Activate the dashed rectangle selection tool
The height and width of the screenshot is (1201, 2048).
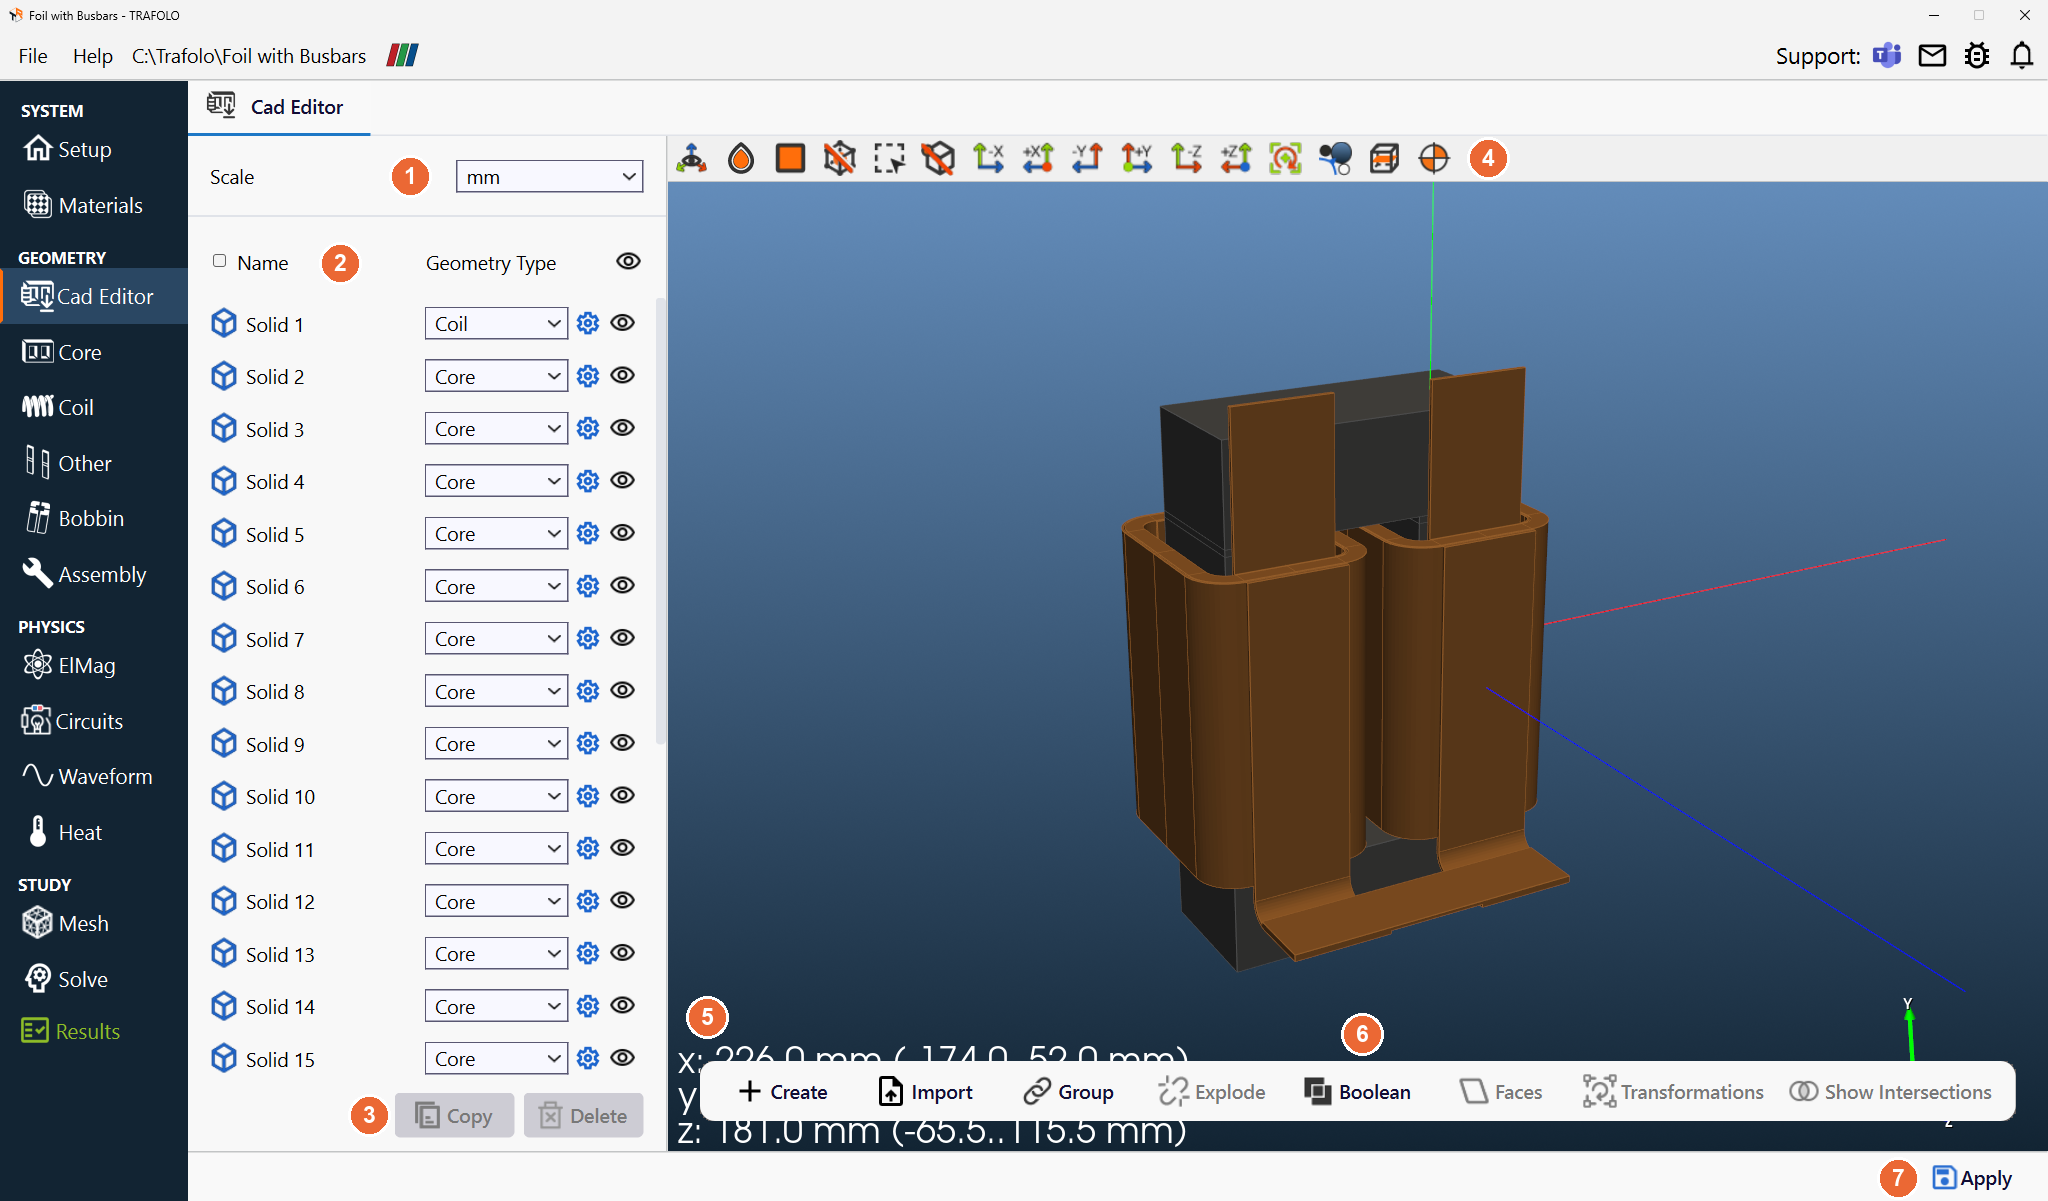click(x=889, y=158)
